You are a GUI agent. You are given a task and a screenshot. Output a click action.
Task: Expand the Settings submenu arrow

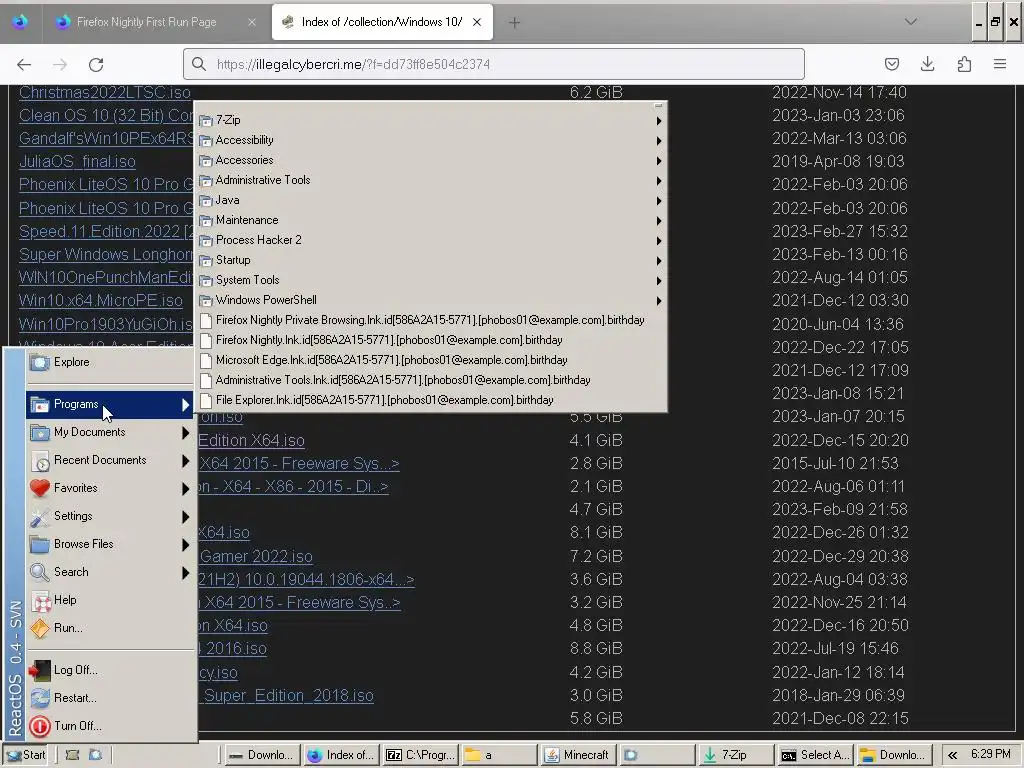[185, 517]
